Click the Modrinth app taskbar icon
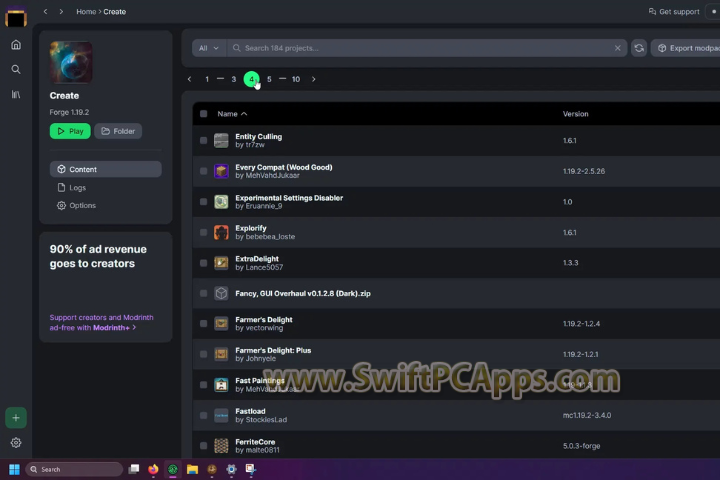The width and height of the screenshot is (720, 480). click(173, 469)
